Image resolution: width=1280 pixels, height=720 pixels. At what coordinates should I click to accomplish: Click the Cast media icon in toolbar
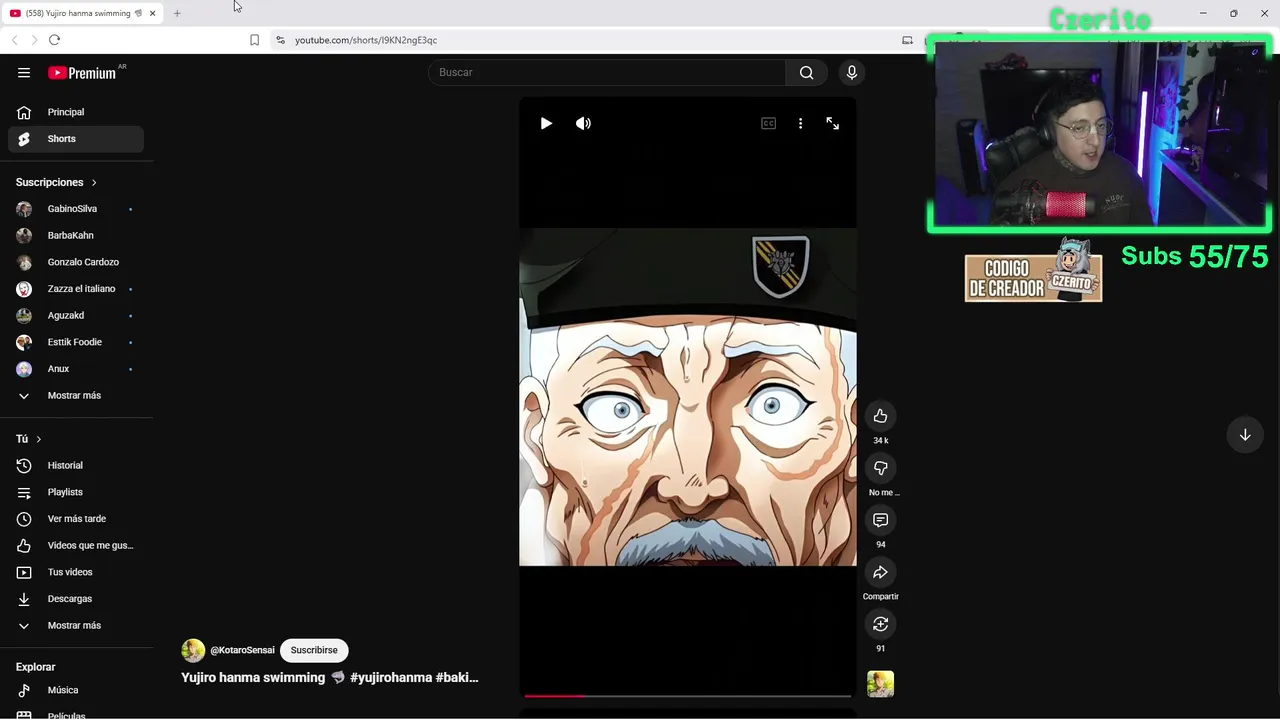(907, 40)
